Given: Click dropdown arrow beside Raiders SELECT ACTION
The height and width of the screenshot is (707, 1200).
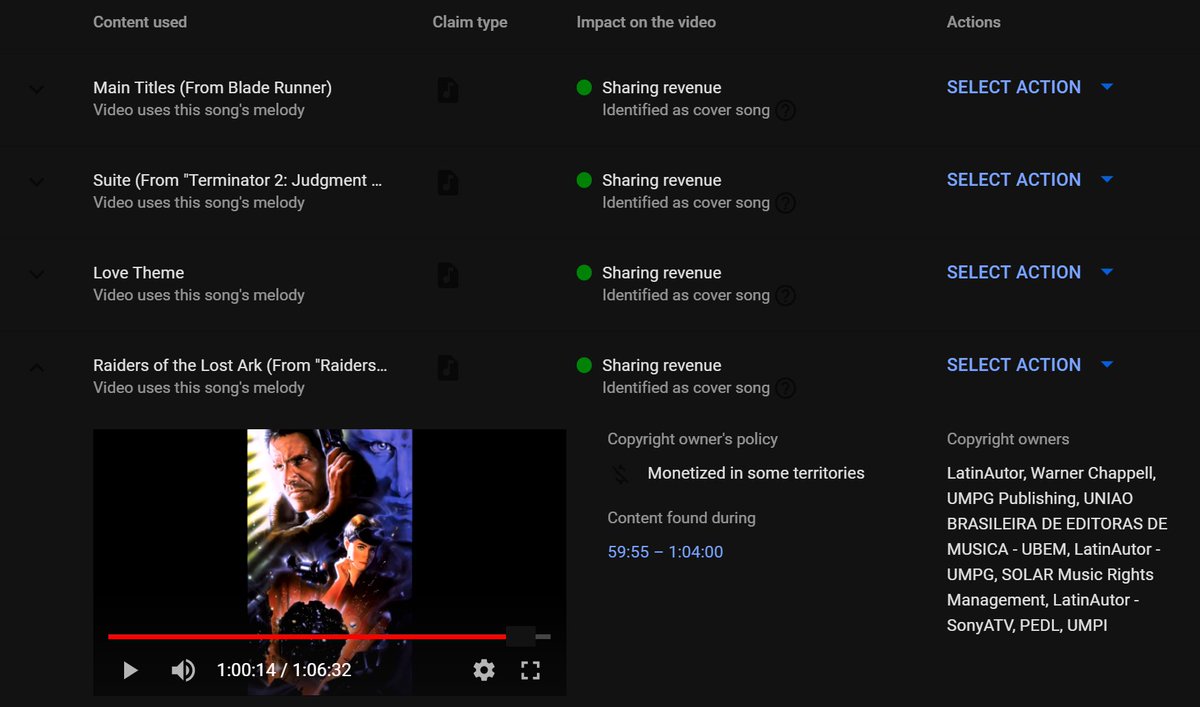Looking at the screenshot, I should (x=1107, y=365).
